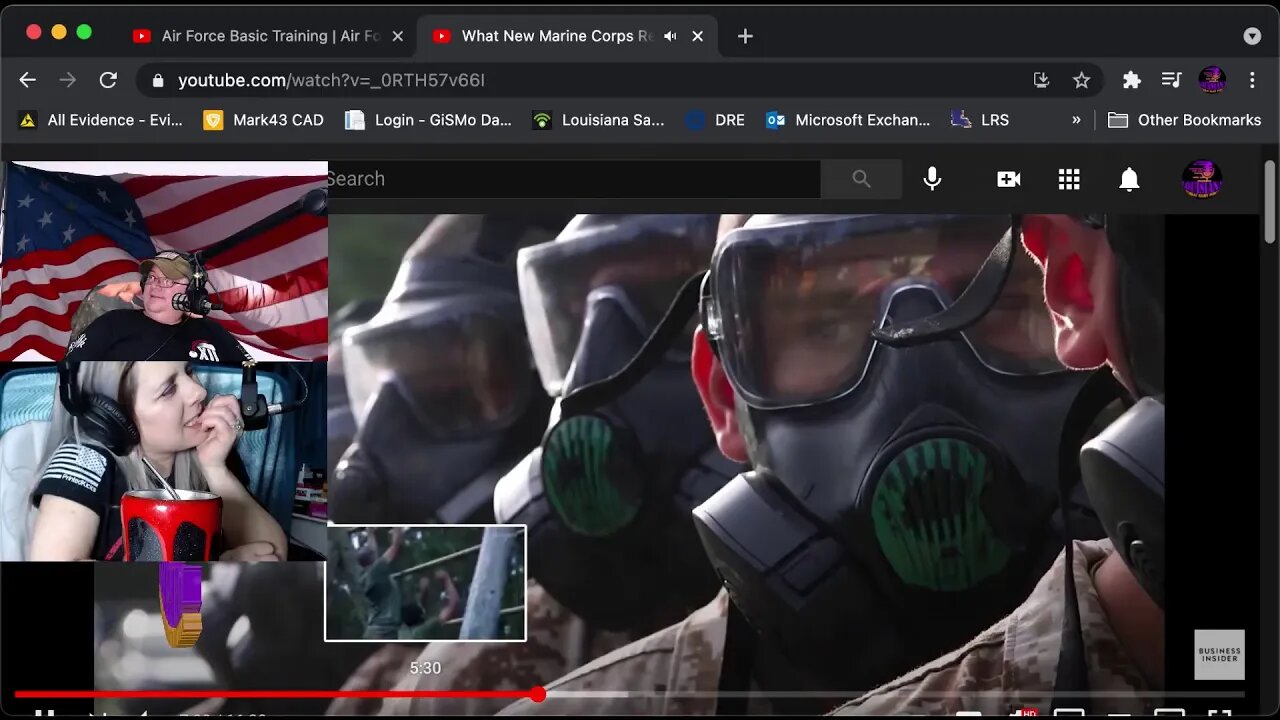Image resolution: width=1280 pixels, height=720 pixels.
Task: Open a new tab with the plus button
Action: tap(745, 36)
